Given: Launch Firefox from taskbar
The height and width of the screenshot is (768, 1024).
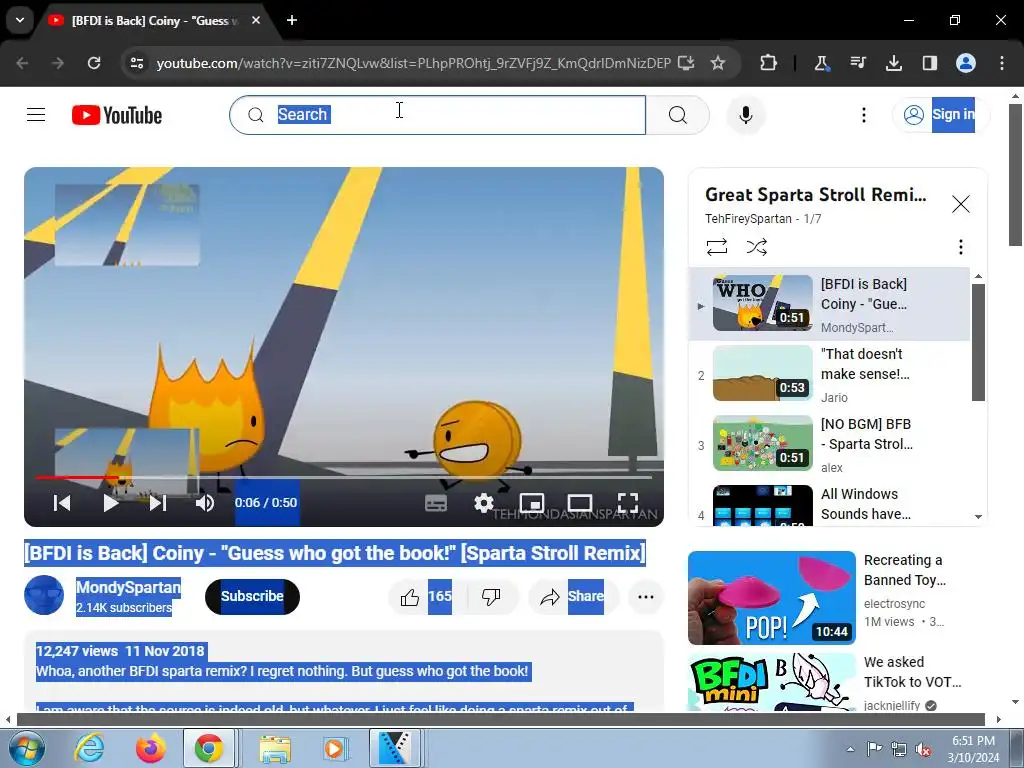Looking at the screenshot, I should [150, 748].
